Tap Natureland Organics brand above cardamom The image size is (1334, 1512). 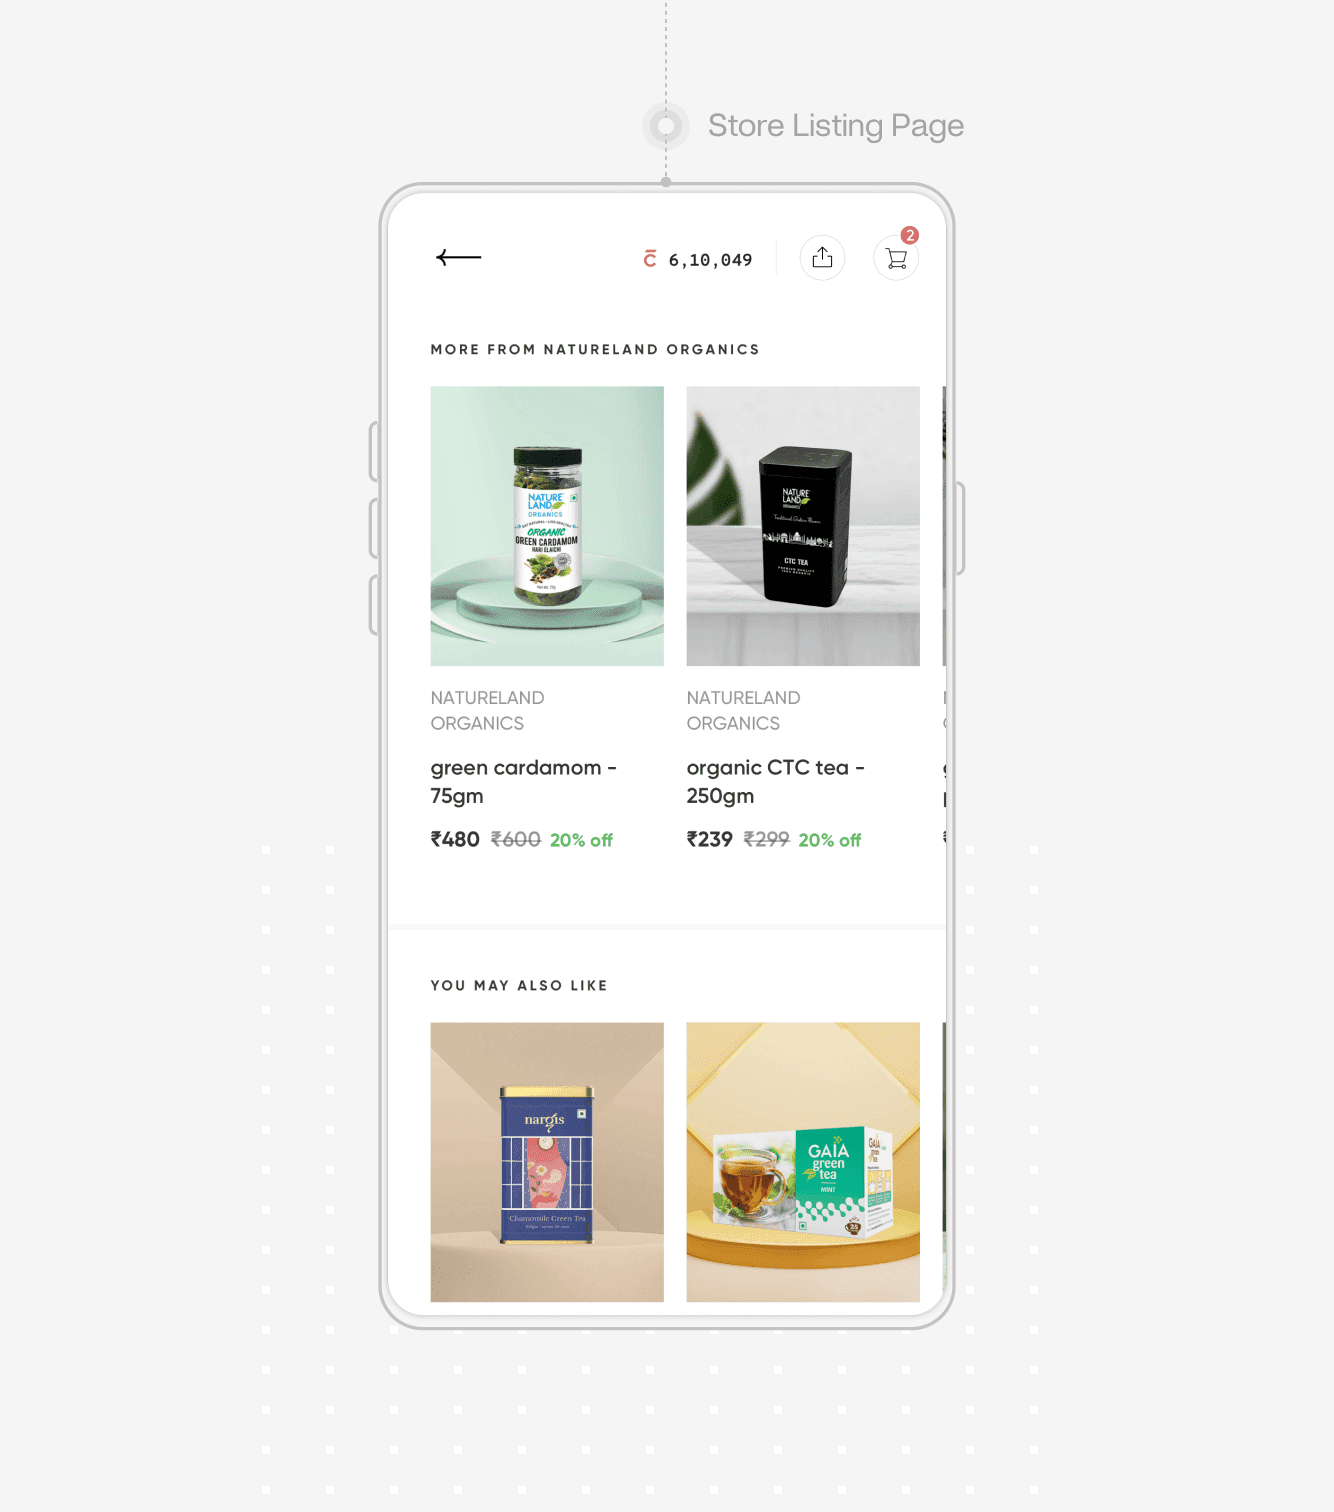pos(488,710)
